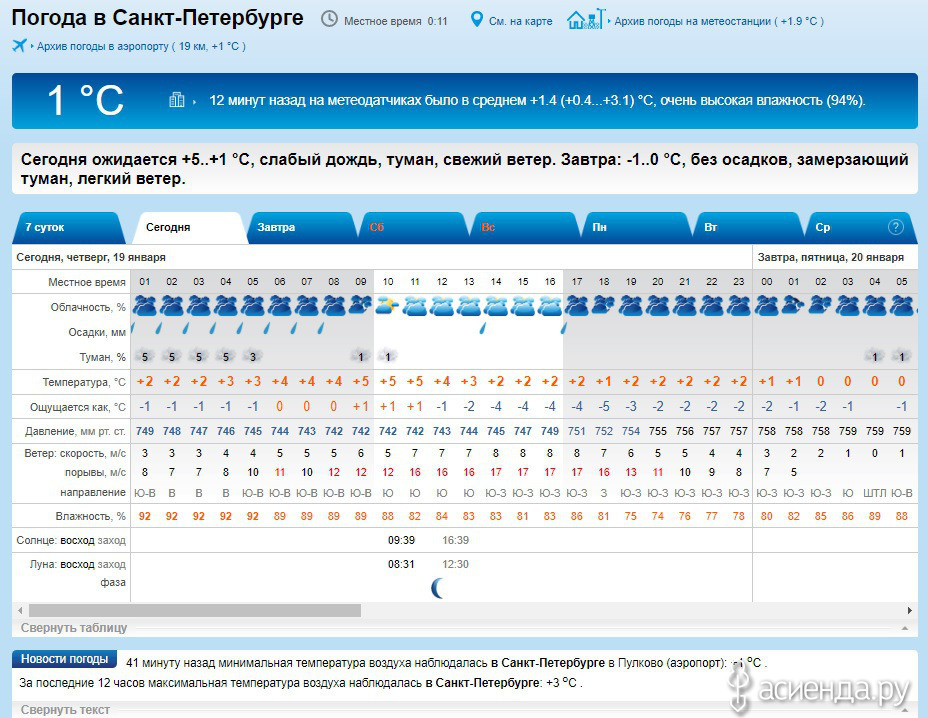
Task: Click the scrollbar left arrow
Action: tap(20, 610)
